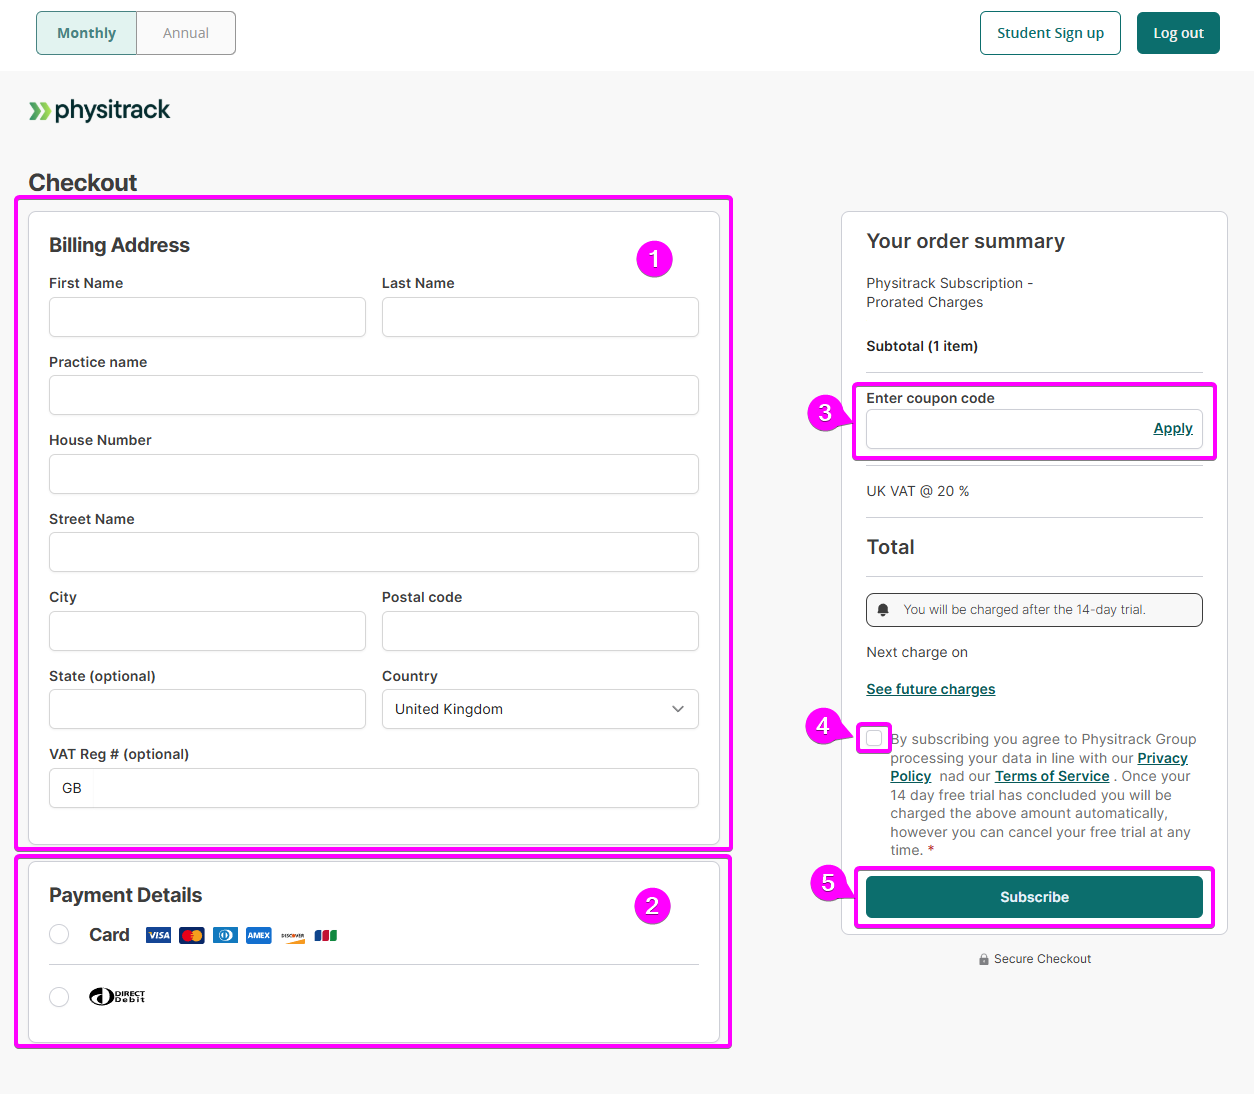The height and width of the screenshot is (1094, 1254).
Task: Focus the Last Name field
Action: click(x=540, y=317)
